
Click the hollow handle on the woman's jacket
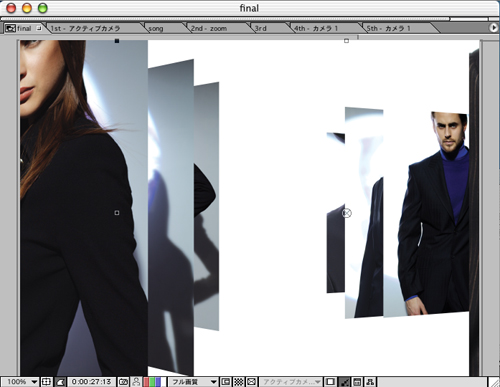point(117,213)
